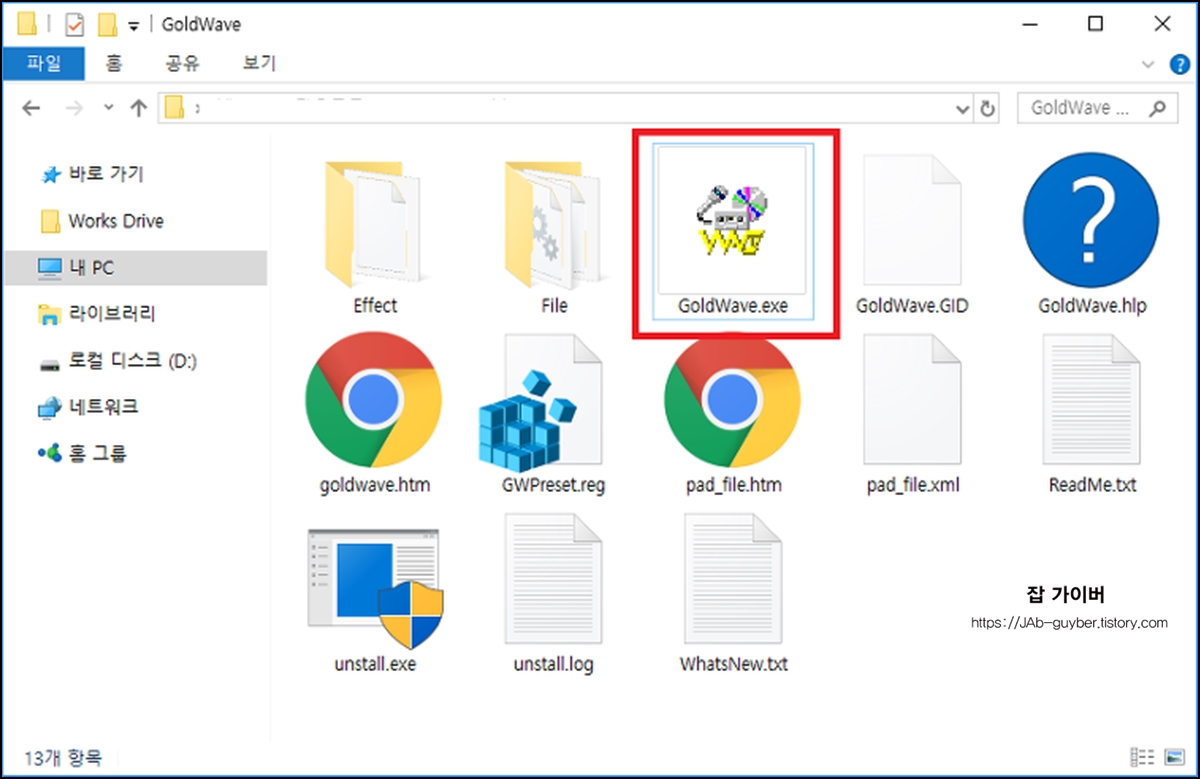Screen dimensions: 1200x779
Task: Select the goldwave.htm Chrome icon
Action: click(374, 400)
